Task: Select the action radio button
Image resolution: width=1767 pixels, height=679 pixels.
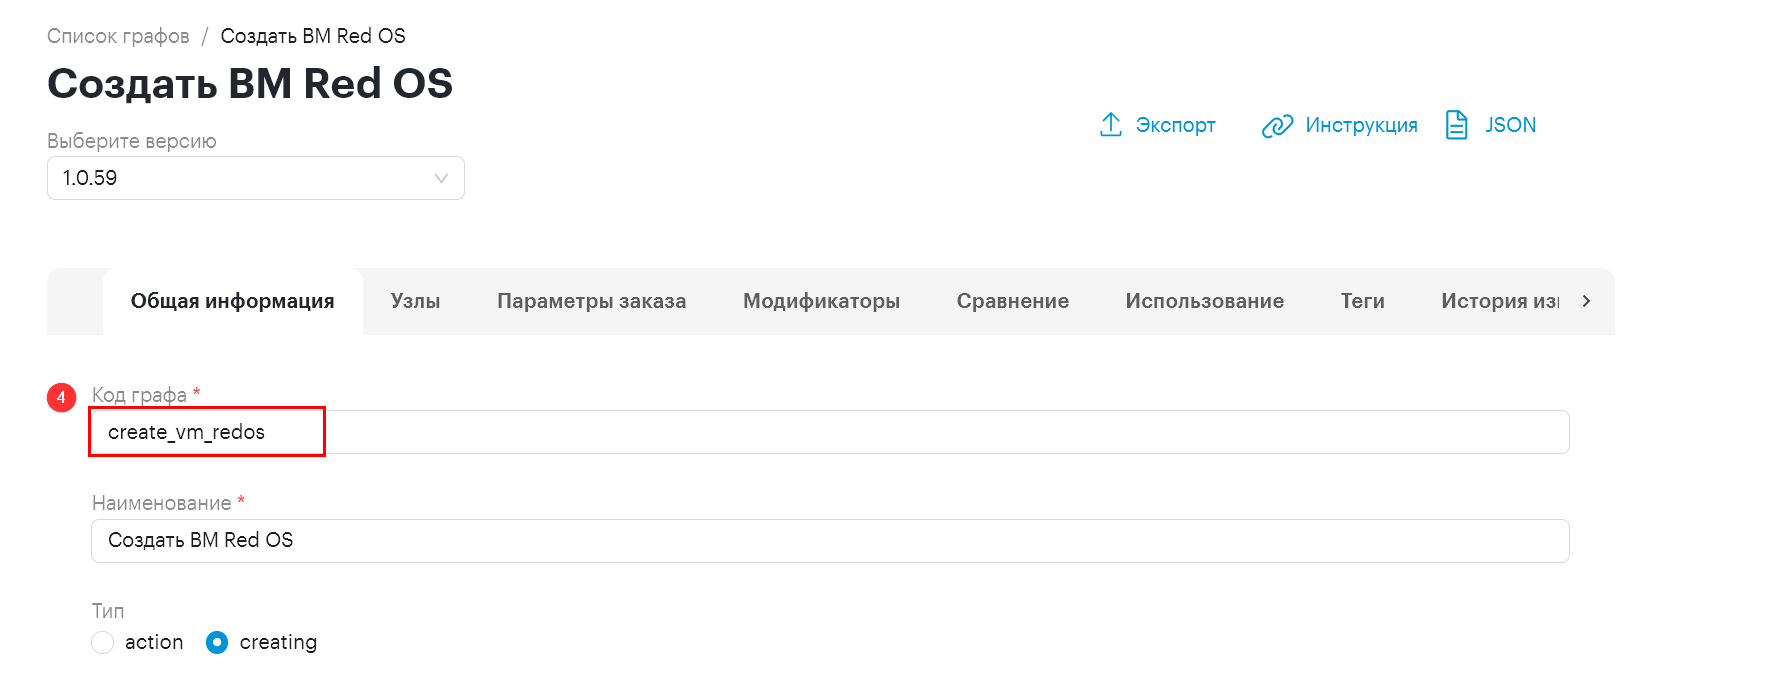Action: (x=102, y=642)
